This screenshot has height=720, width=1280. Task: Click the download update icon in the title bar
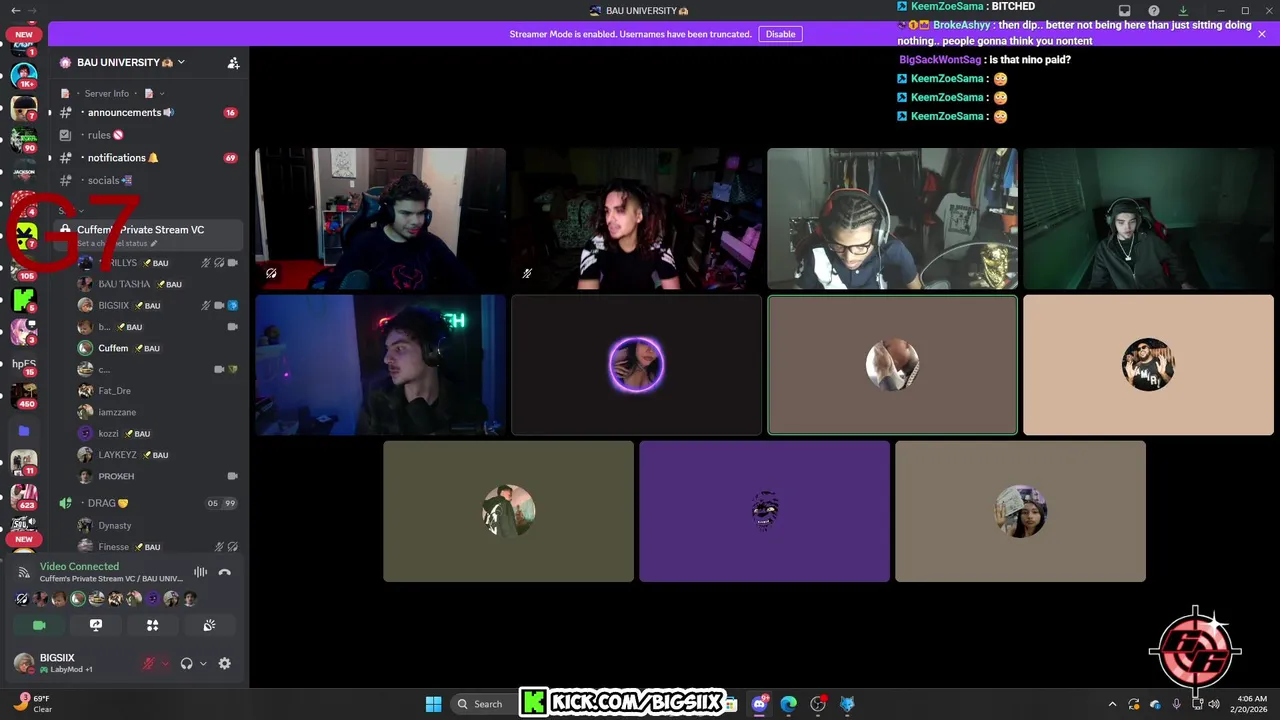(x=1182, y=10)
